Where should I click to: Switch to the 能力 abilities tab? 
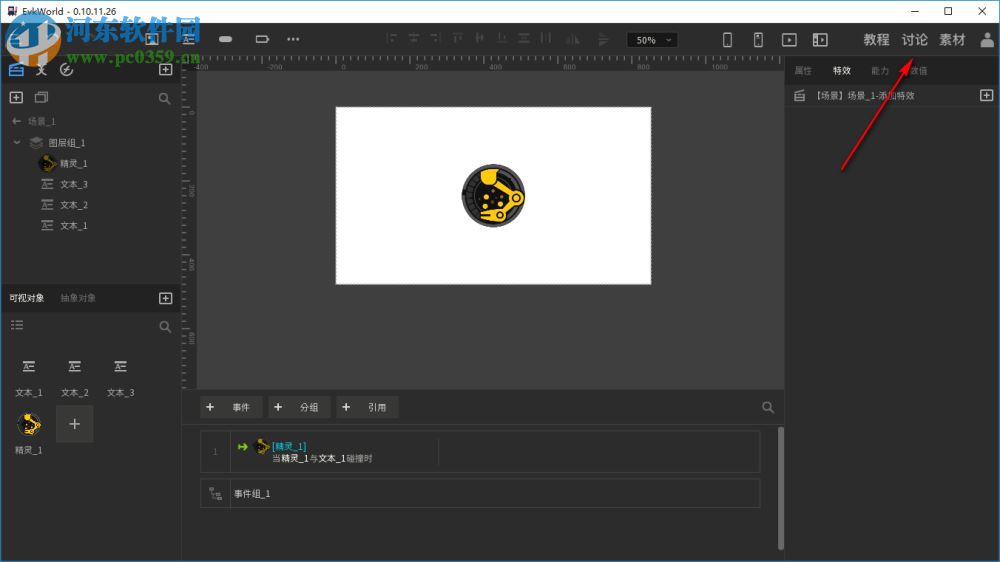coord(880,71)
